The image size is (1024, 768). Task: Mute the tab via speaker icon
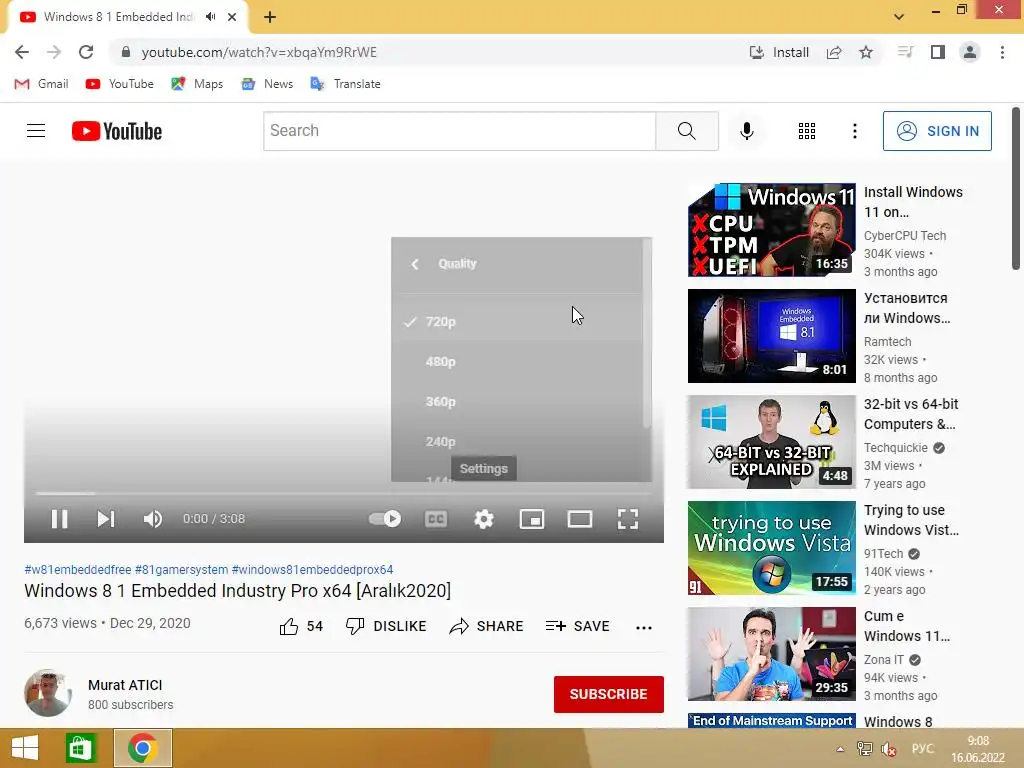[210, 17]
